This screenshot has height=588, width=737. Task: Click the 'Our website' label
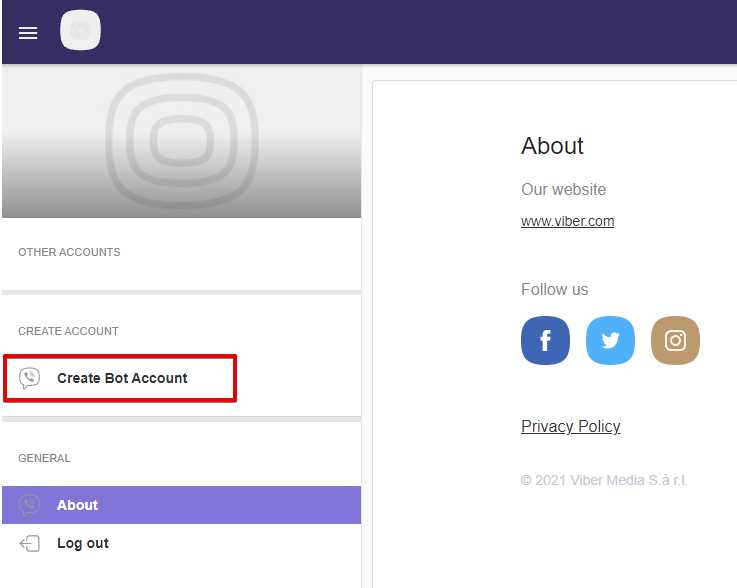(564, 189)
